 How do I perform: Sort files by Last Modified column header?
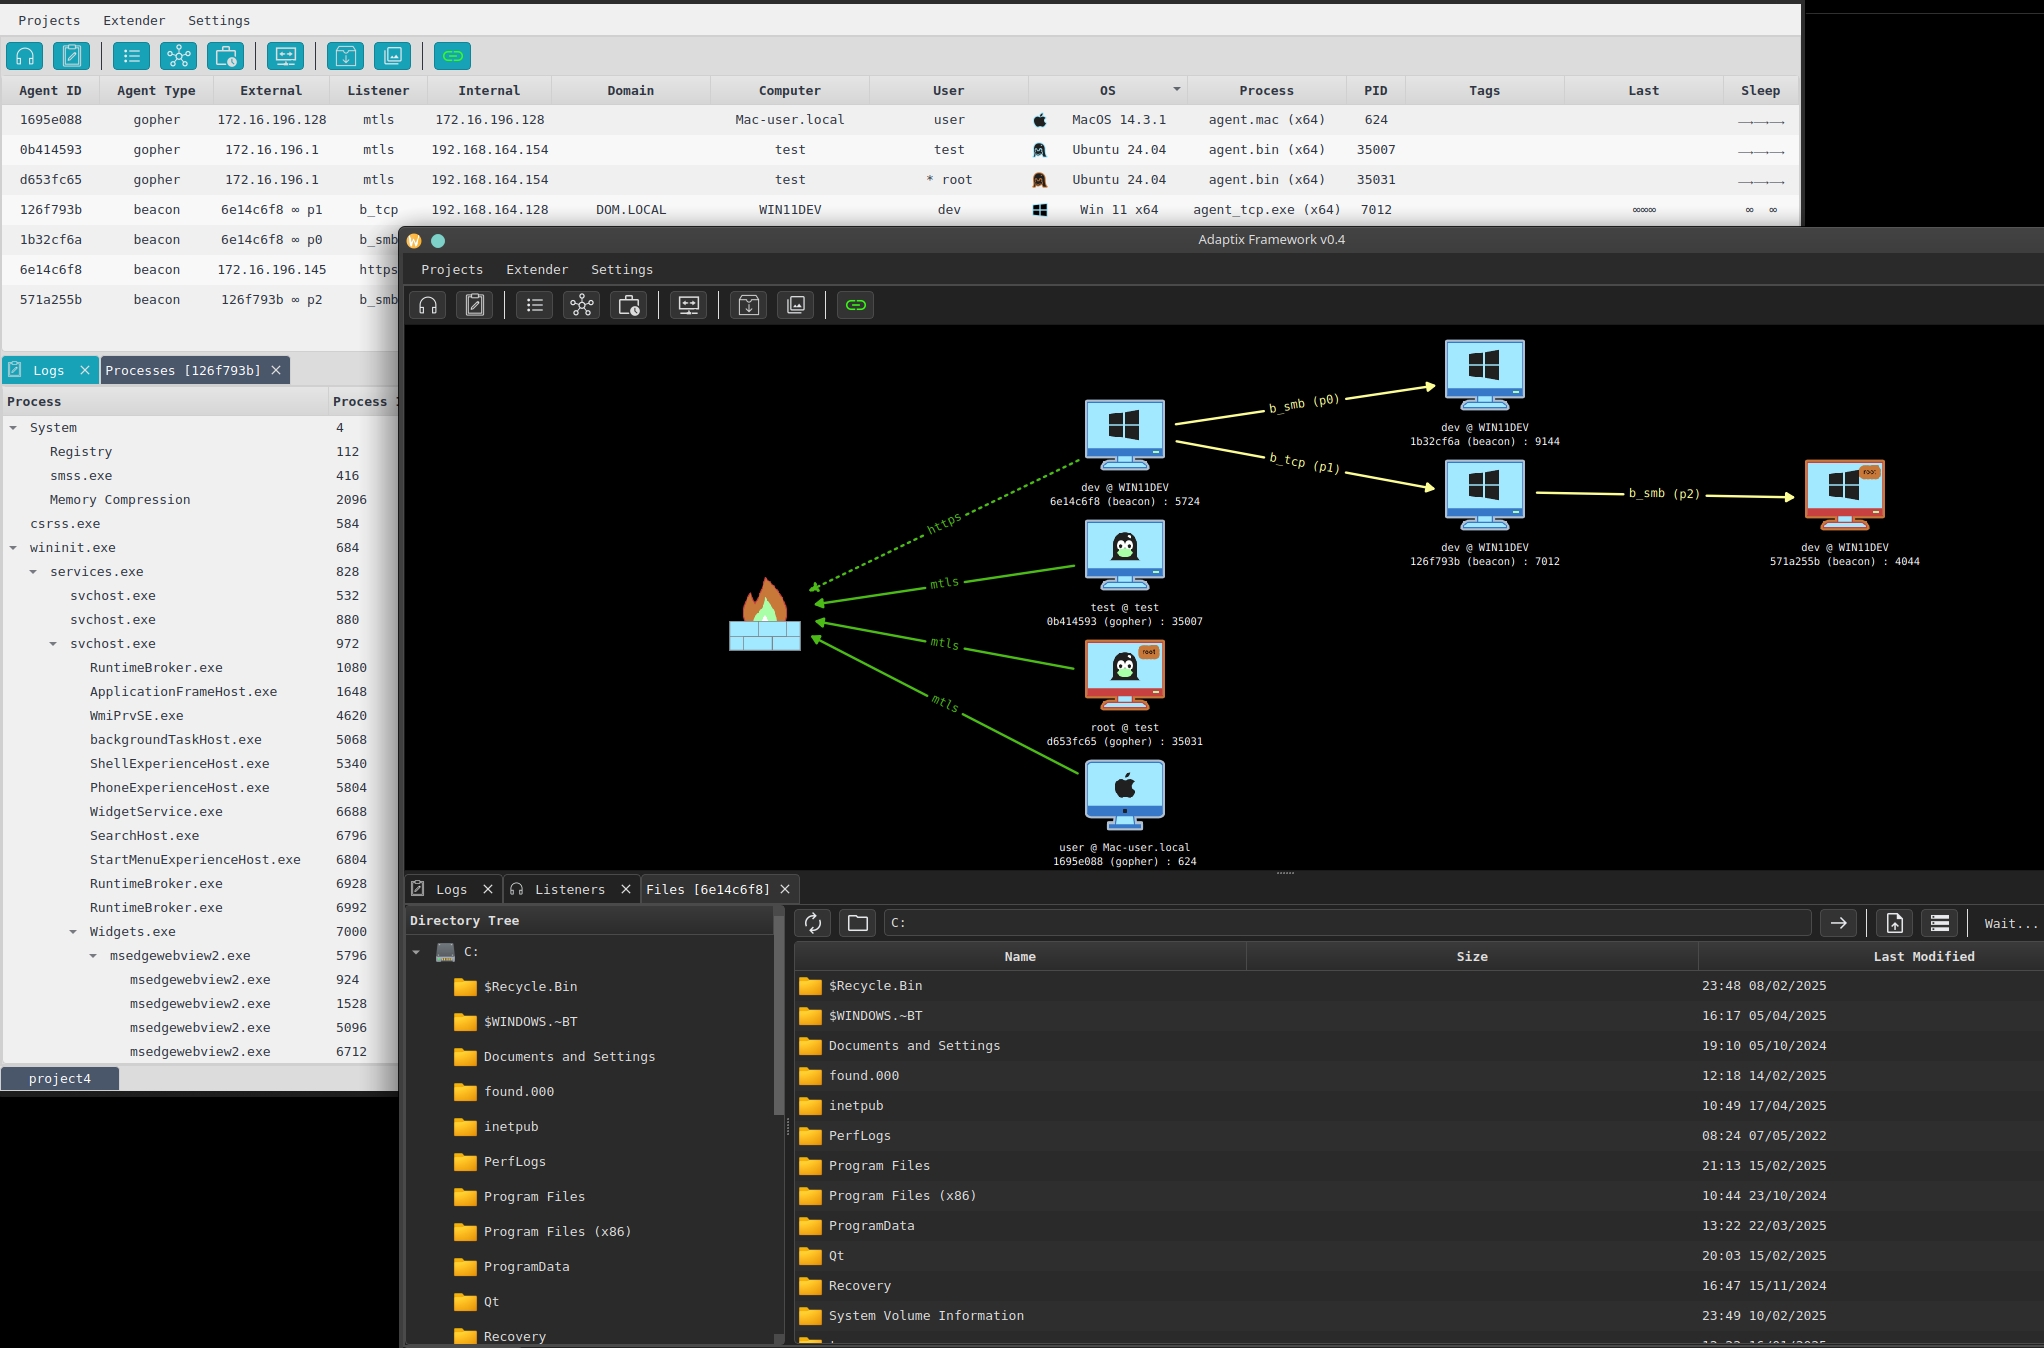[1922, 957]
